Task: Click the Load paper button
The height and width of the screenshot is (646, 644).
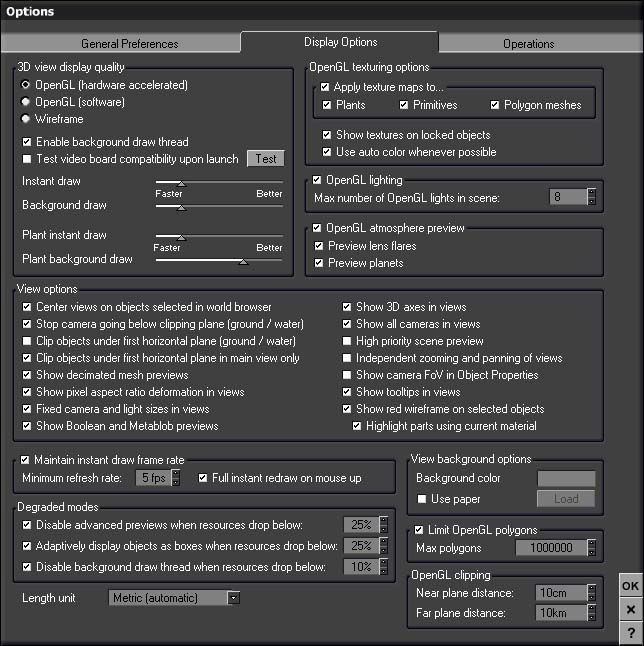Action: [566, 499]
